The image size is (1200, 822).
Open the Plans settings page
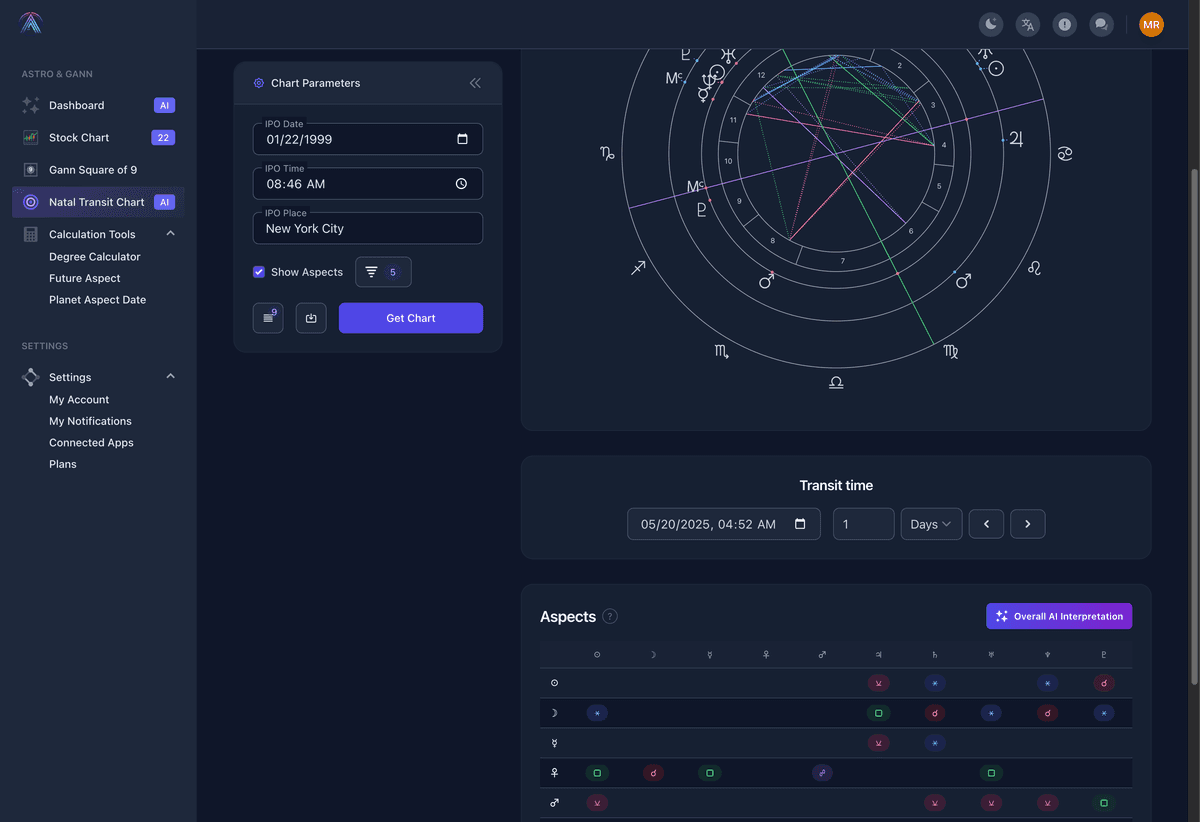[63, 463]
